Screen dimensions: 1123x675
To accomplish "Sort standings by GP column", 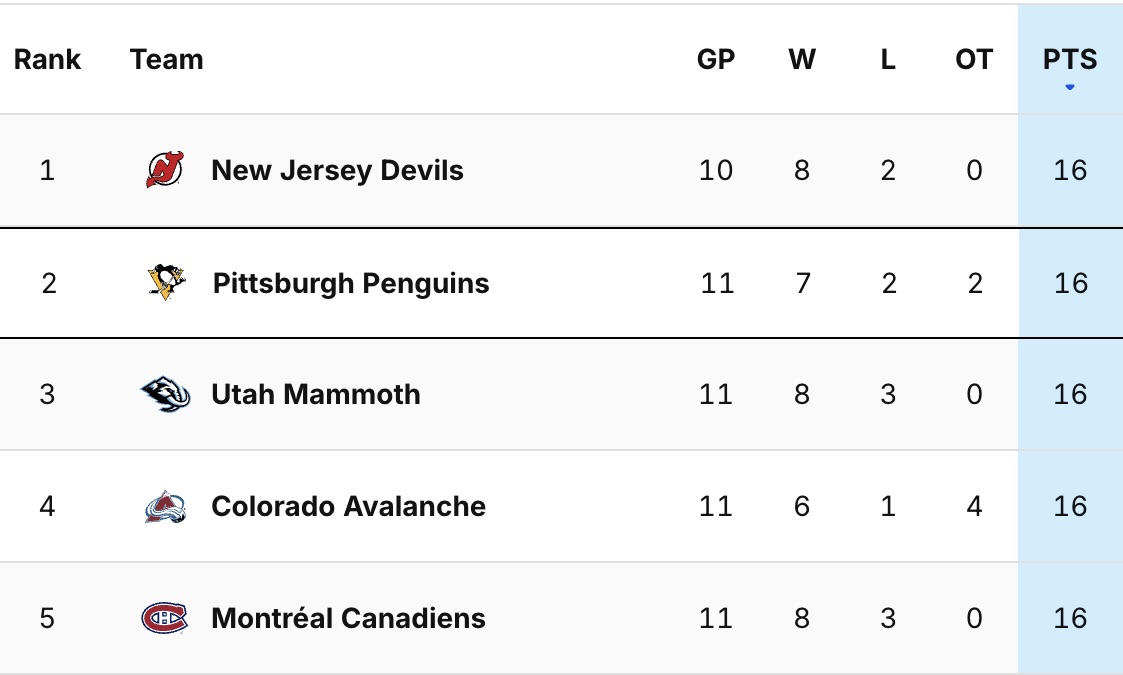I will coord(716,60).
